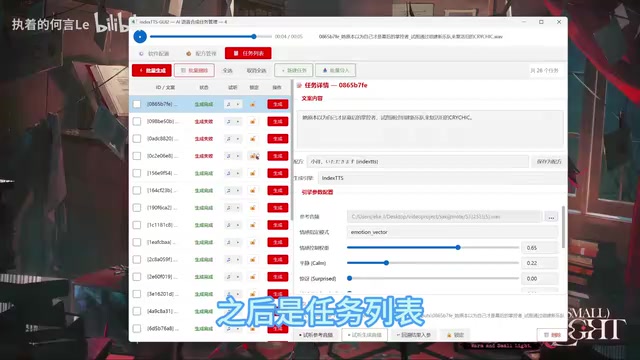Toggle lock icon for task 164cf23b
Screen dimensions: 640x360
(x=253, y=191)
